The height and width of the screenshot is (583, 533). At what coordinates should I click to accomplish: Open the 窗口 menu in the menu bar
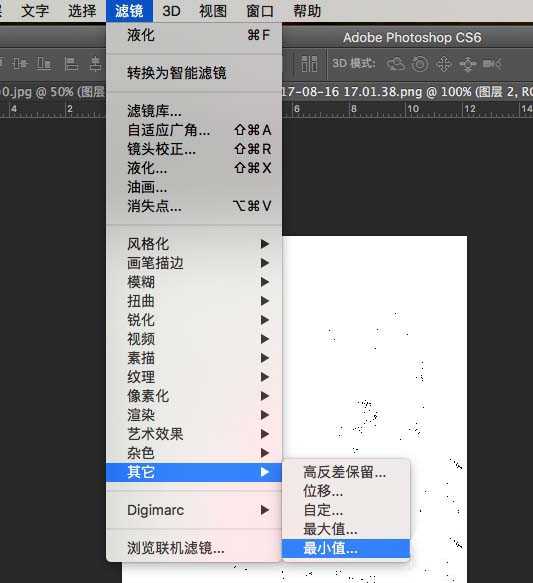[260, 10]
